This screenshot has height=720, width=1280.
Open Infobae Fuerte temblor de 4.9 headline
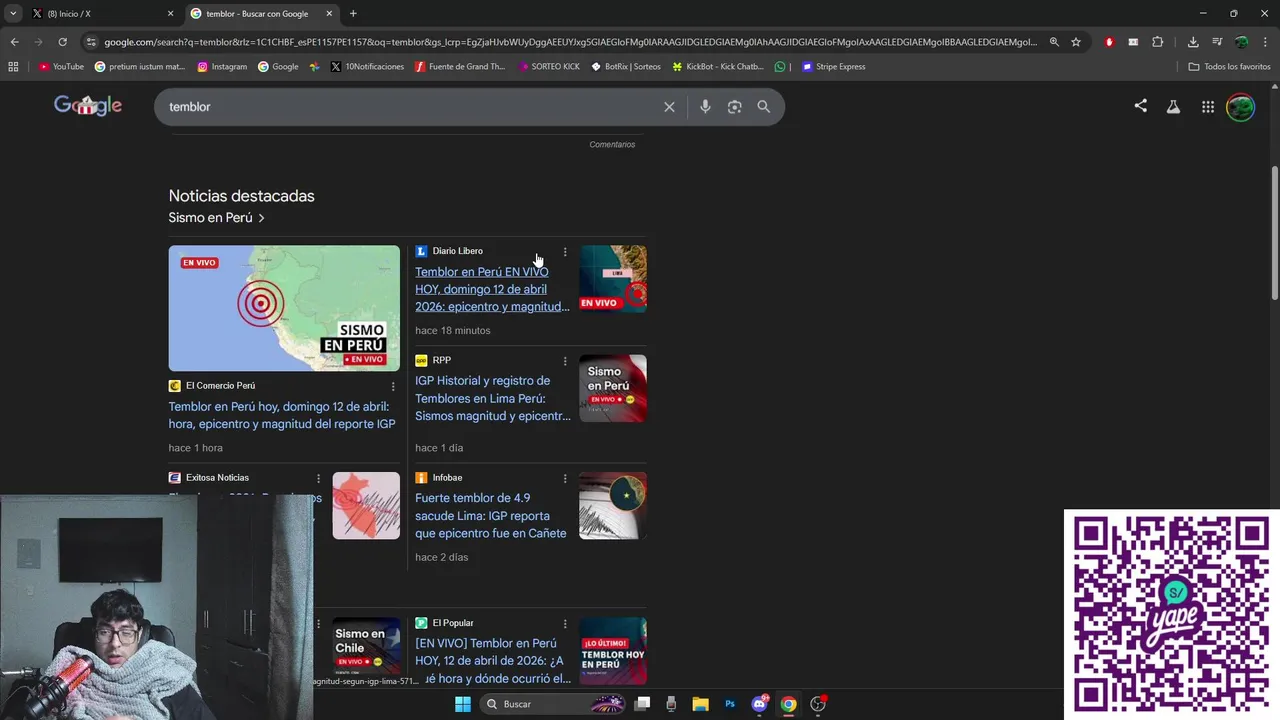490,516
